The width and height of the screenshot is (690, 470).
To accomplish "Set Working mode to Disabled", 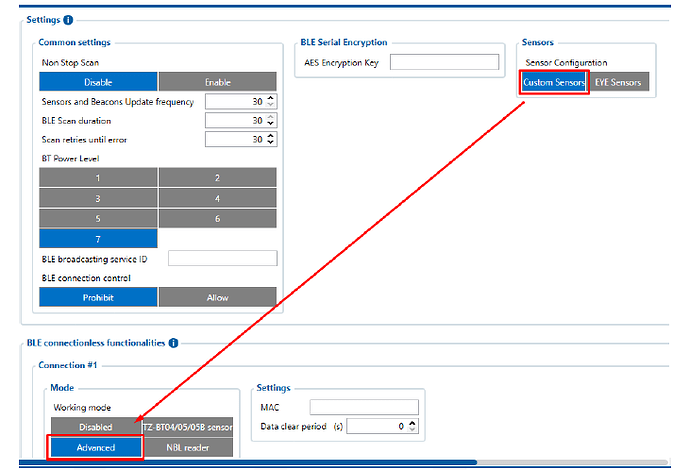I will [x=95, y=426].
